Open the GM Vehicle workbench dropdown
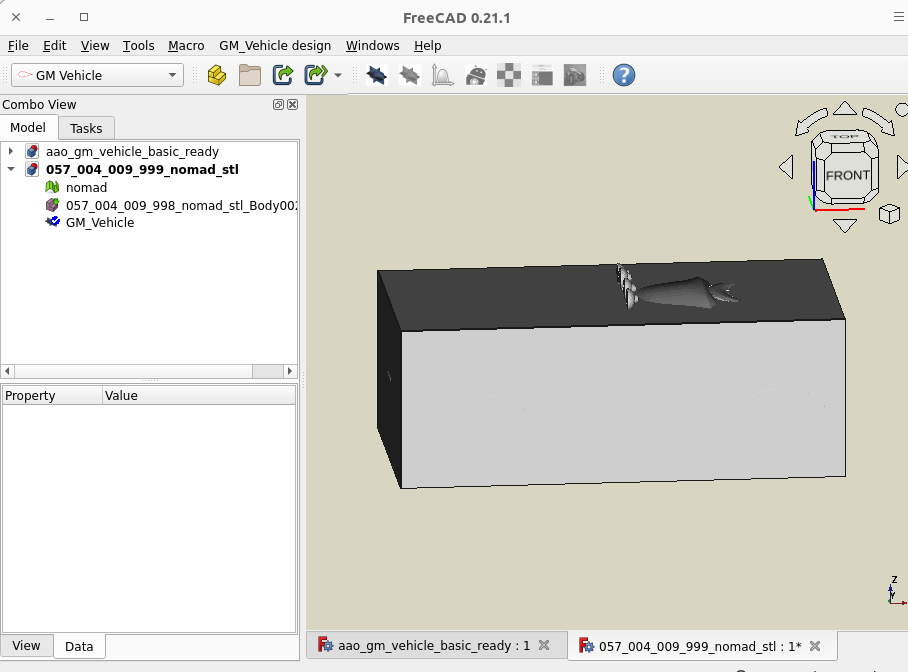 coord(97,75)
